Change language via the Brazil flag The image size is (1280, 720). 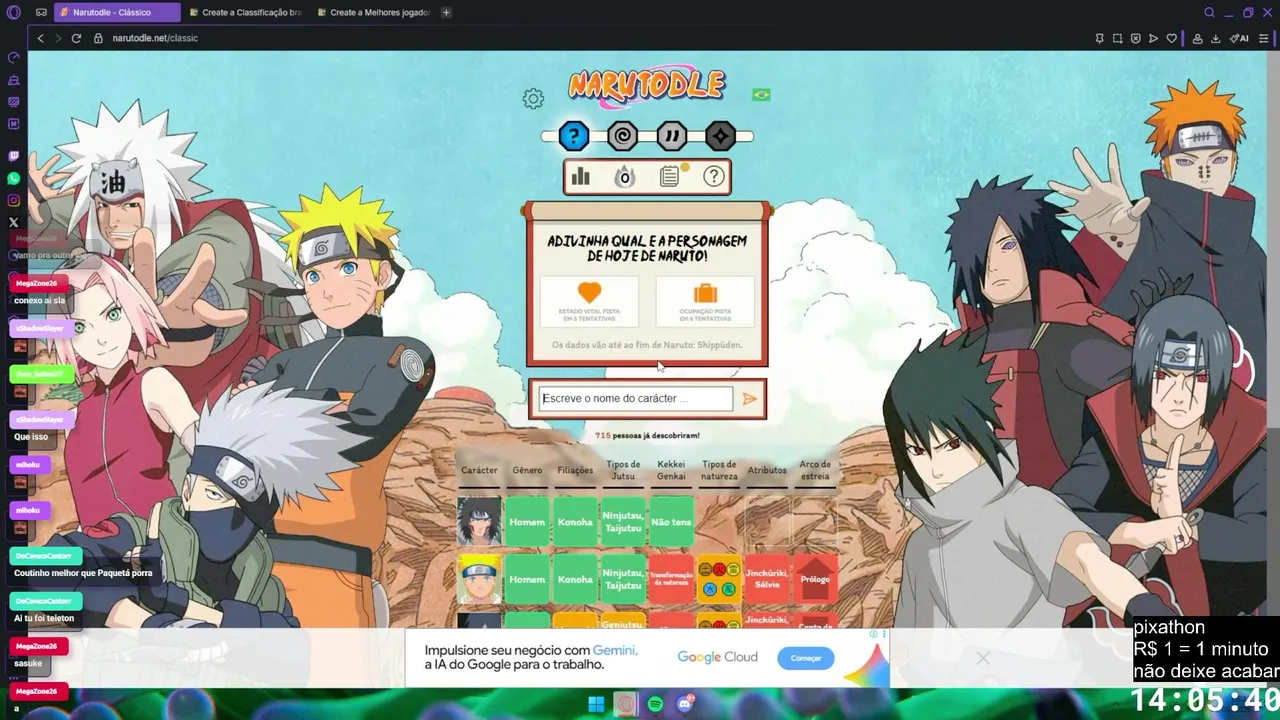(761, 94)
